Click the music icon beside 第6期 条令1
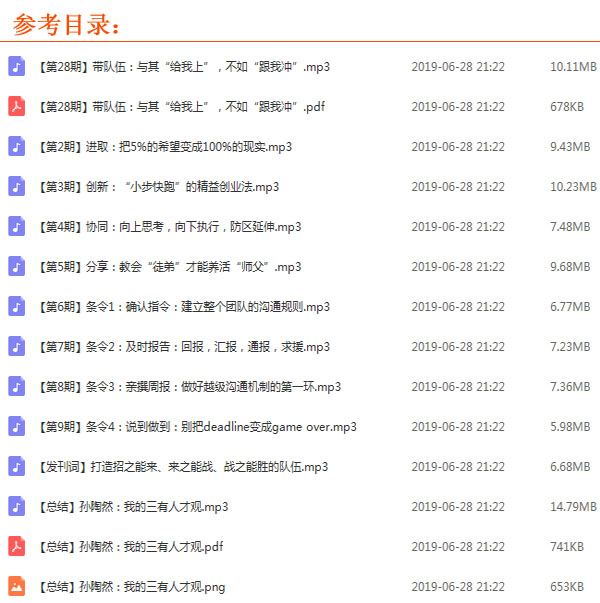The image size is (600, 603). tap(16, 306)
